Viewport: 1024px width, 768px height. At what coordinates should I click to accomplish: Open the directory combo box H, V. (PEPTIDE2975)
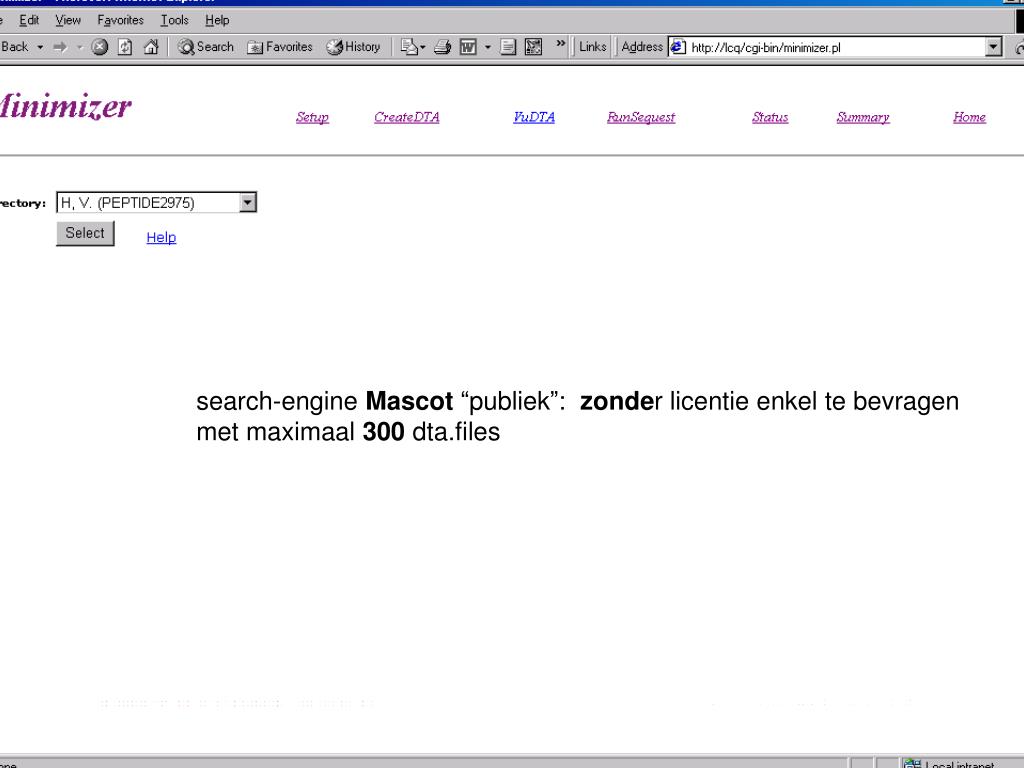(157, 202)
